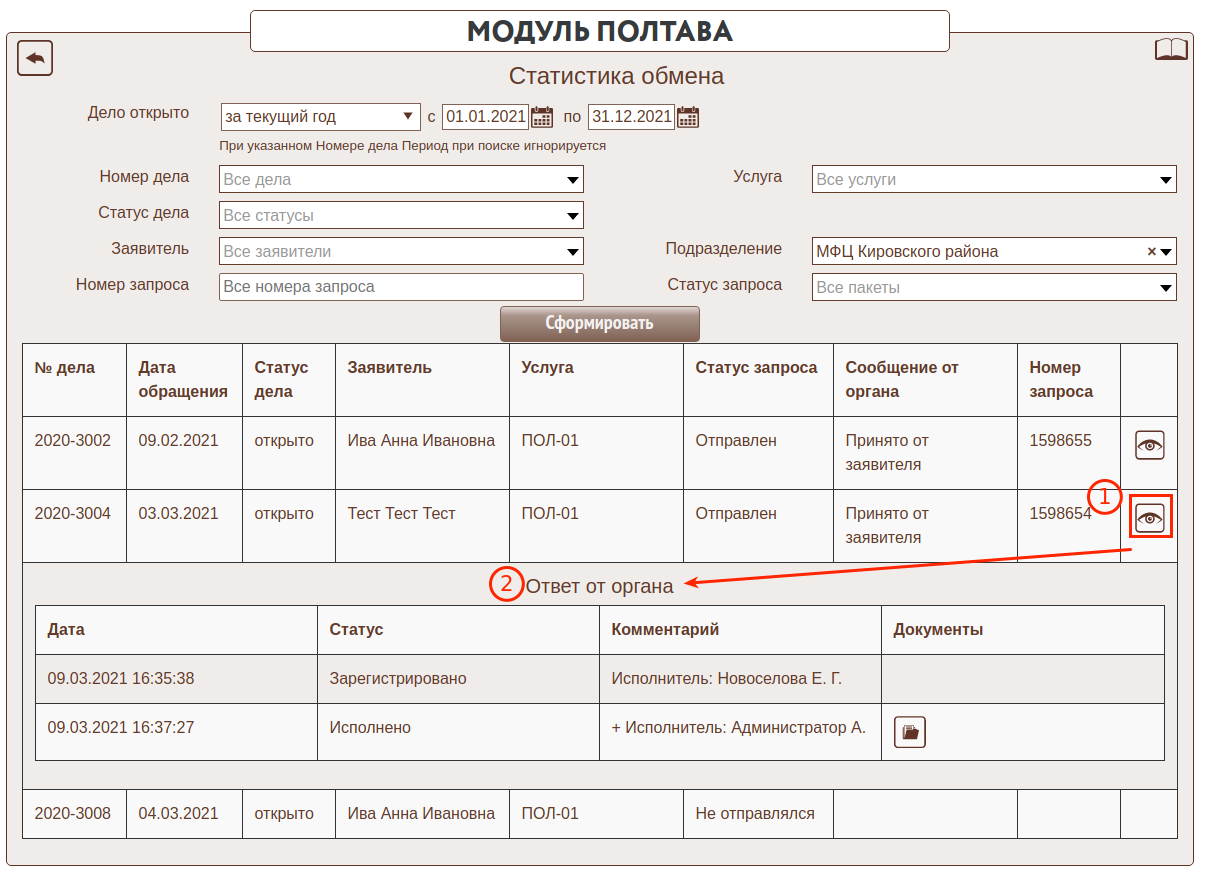Open documents folder for Исполнено response
1207x872 pixels.
909,732
